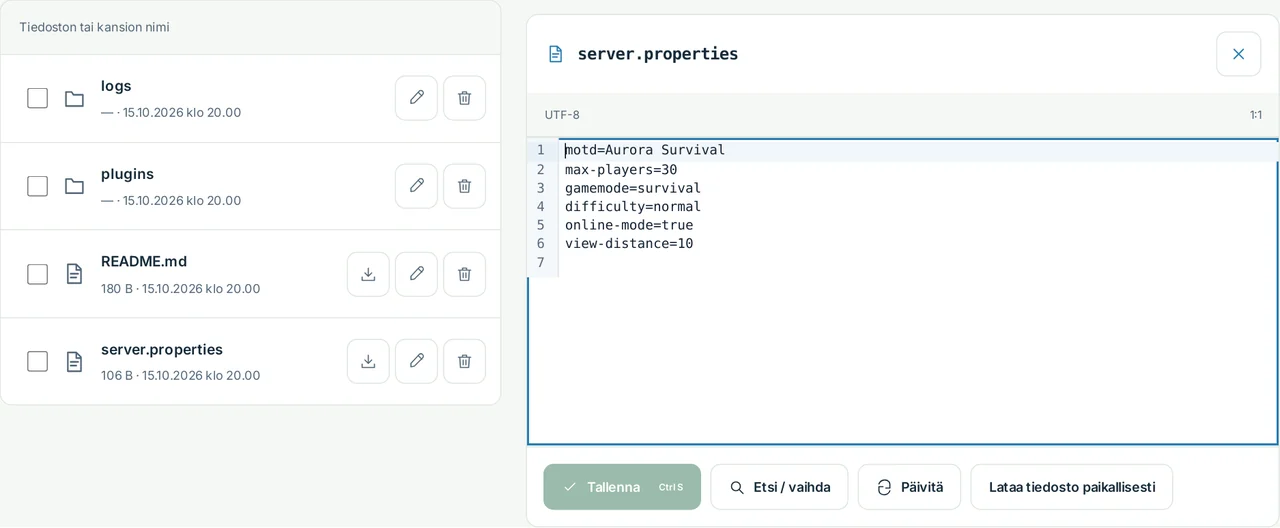Image resolution: width=1280 pixels, height=528 pixels.
Task: Delete server.properties via trash icon
Action: pos(464,361)
